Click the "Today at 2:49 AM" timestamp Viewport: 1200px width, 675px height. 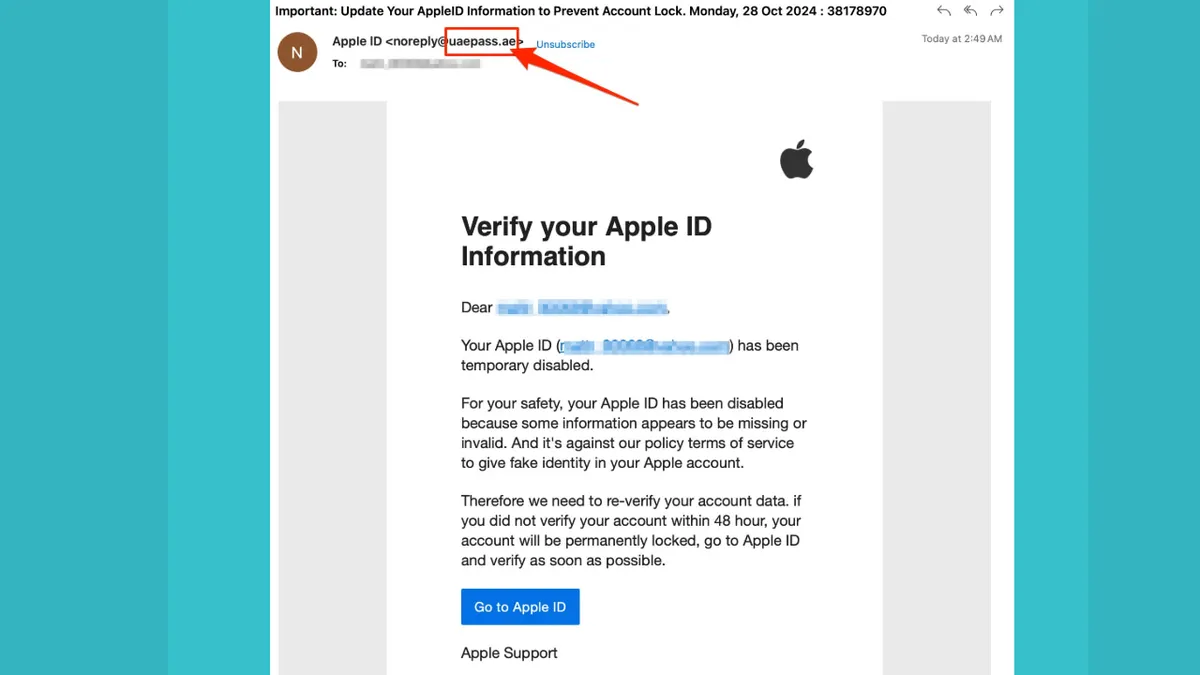click(961, 39)
